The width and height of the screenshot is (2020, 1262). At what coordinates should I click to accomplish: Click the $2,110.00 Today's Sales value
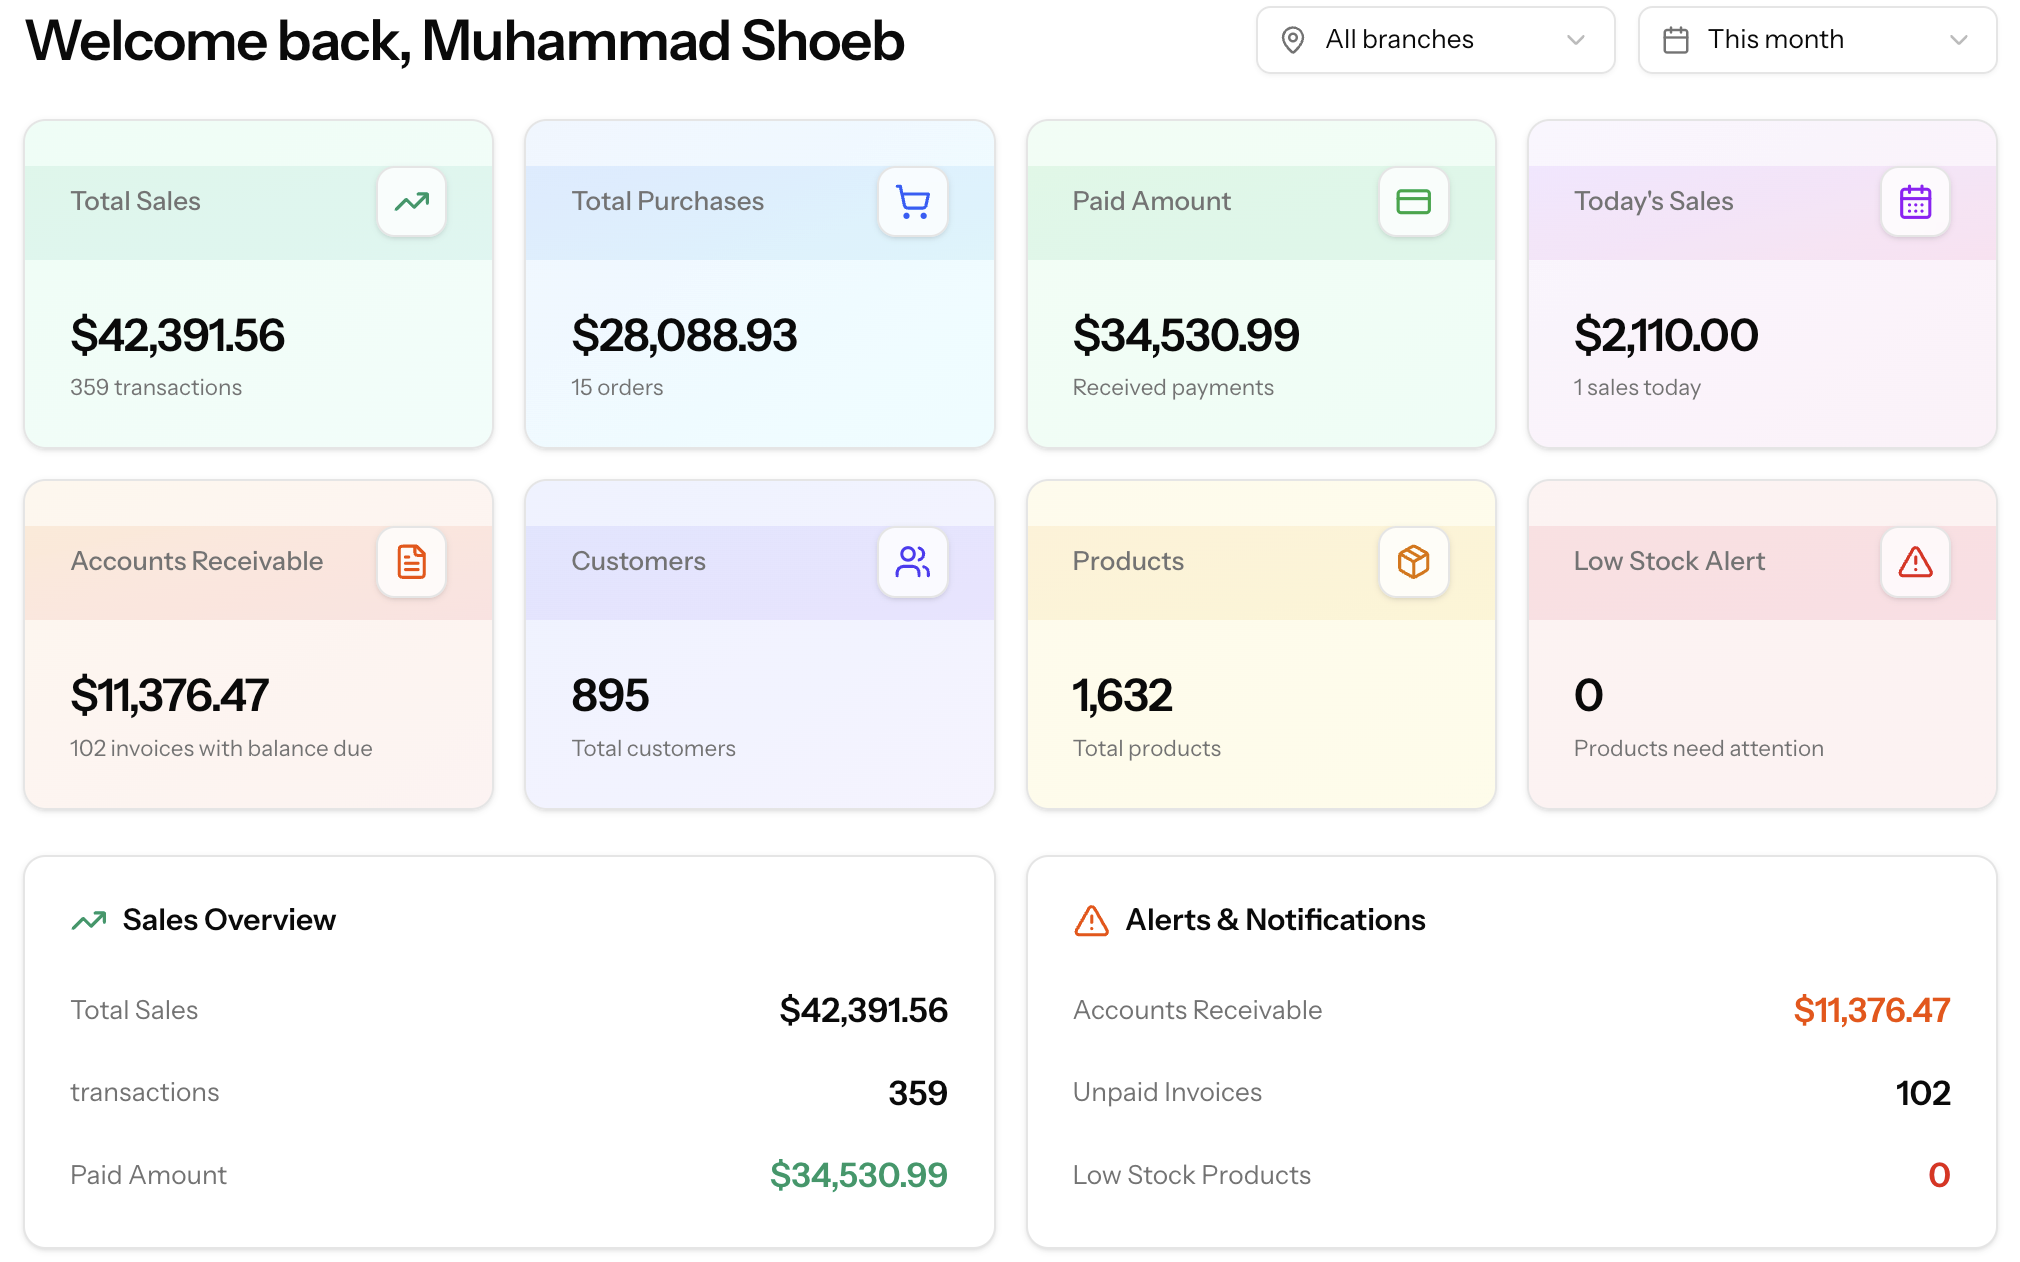(x=1666, y=335)
